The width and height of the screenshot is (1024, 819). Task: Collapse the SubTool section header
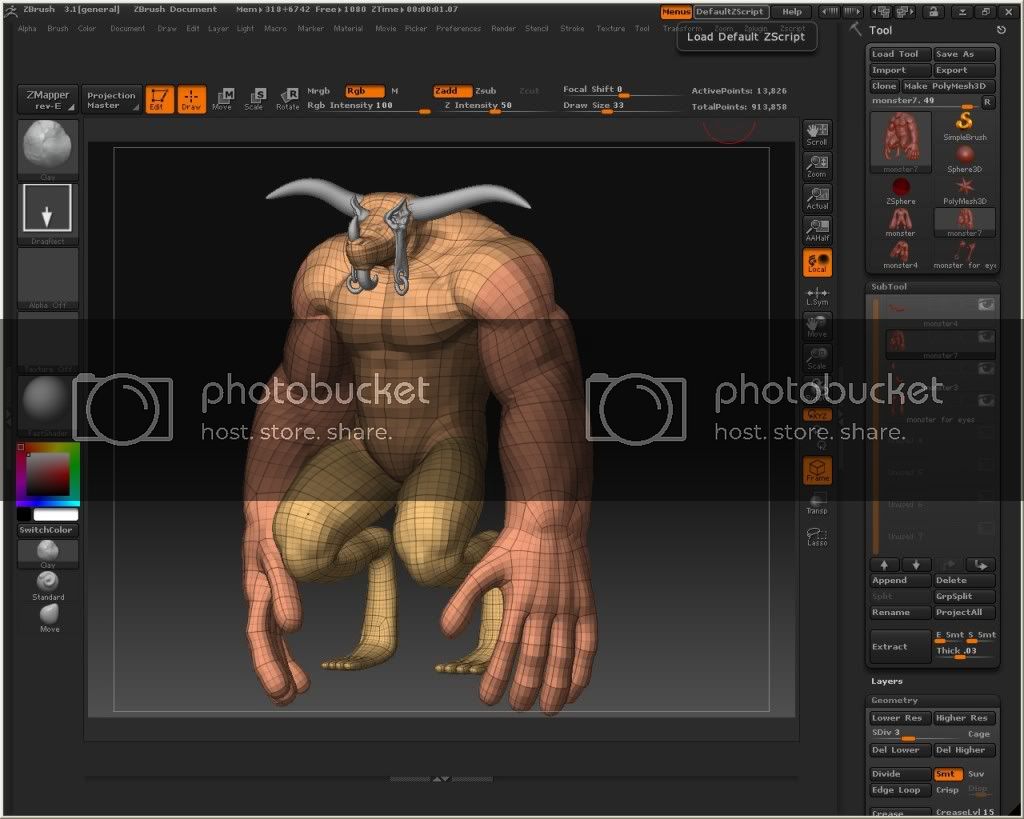889,287
